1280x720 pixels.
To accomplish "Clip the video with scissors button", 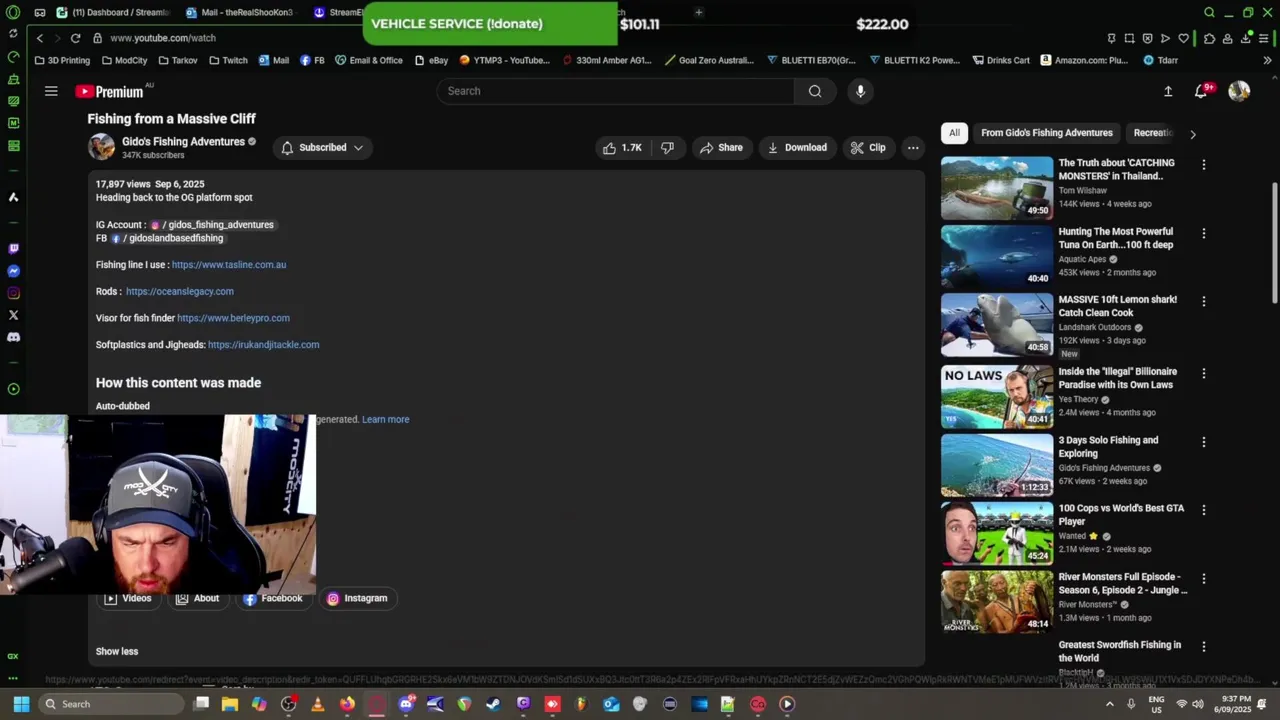I will coord(868,148).
